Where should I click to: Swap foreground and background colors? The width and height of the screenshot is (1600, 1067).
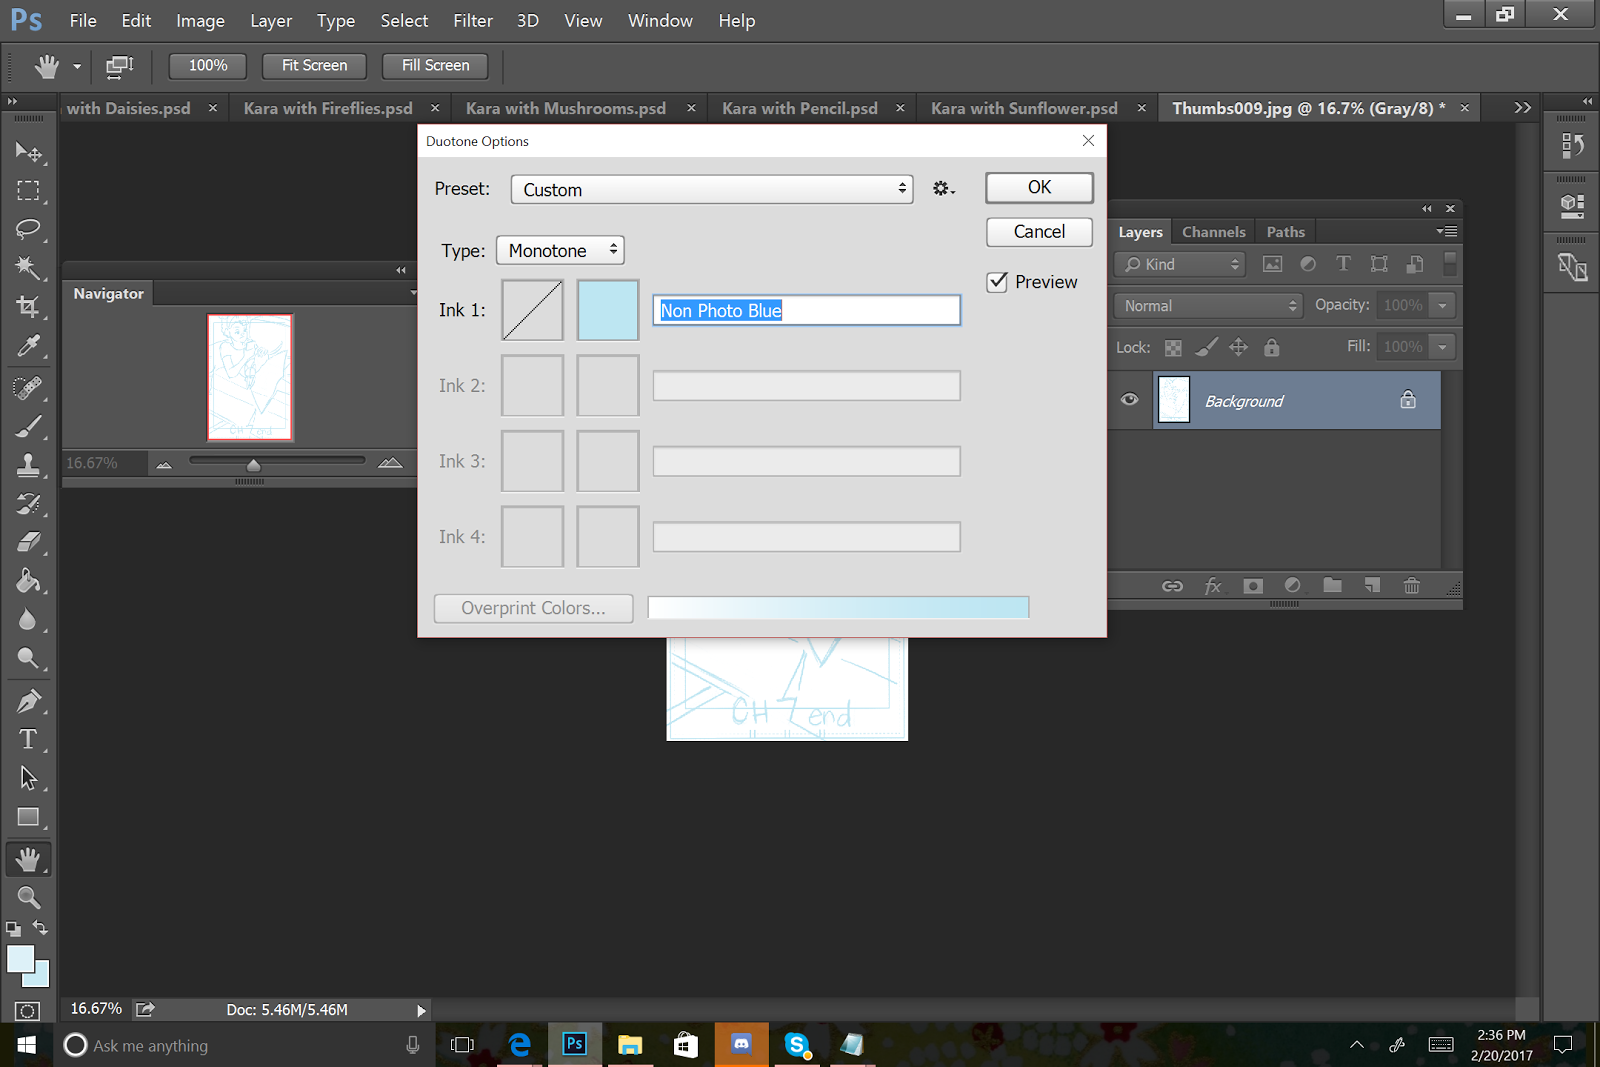[40, 928]
